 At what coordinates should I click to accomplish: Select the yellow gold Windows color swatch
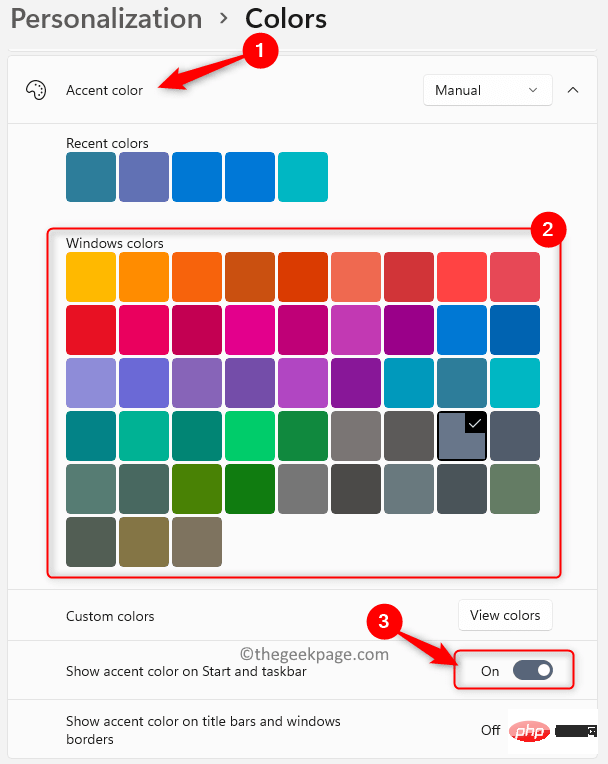tap(91, 277)
